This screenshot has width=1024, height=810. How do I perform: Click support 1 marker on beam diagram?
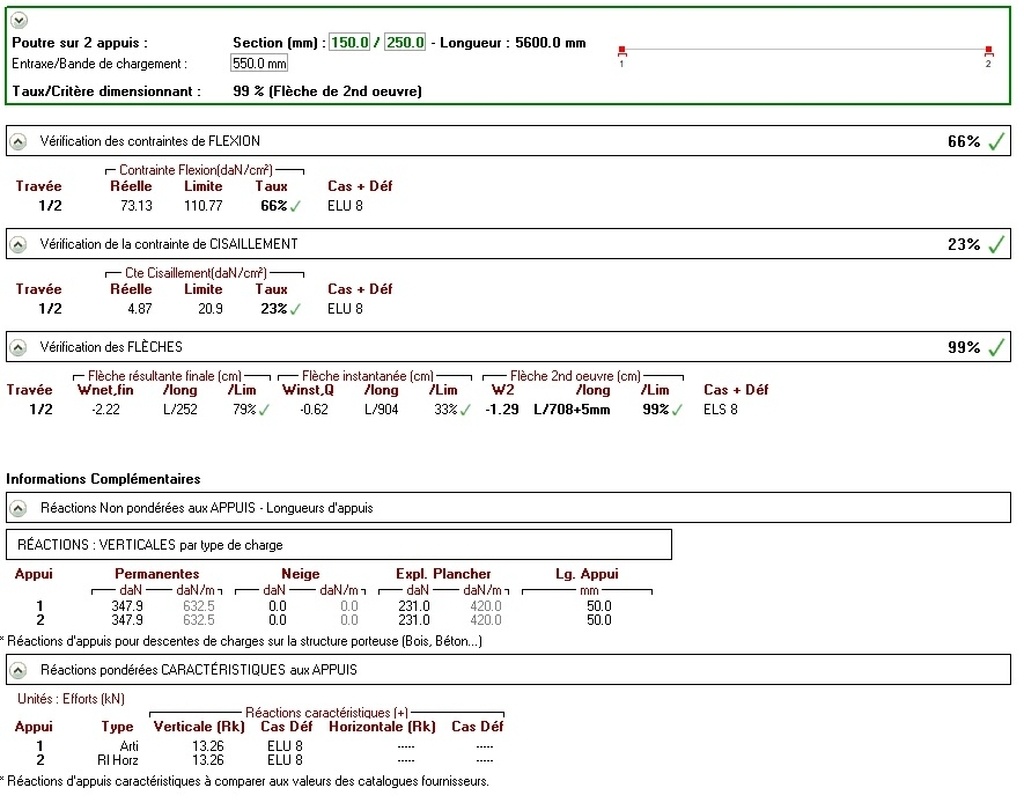click(x=622, y=50)
